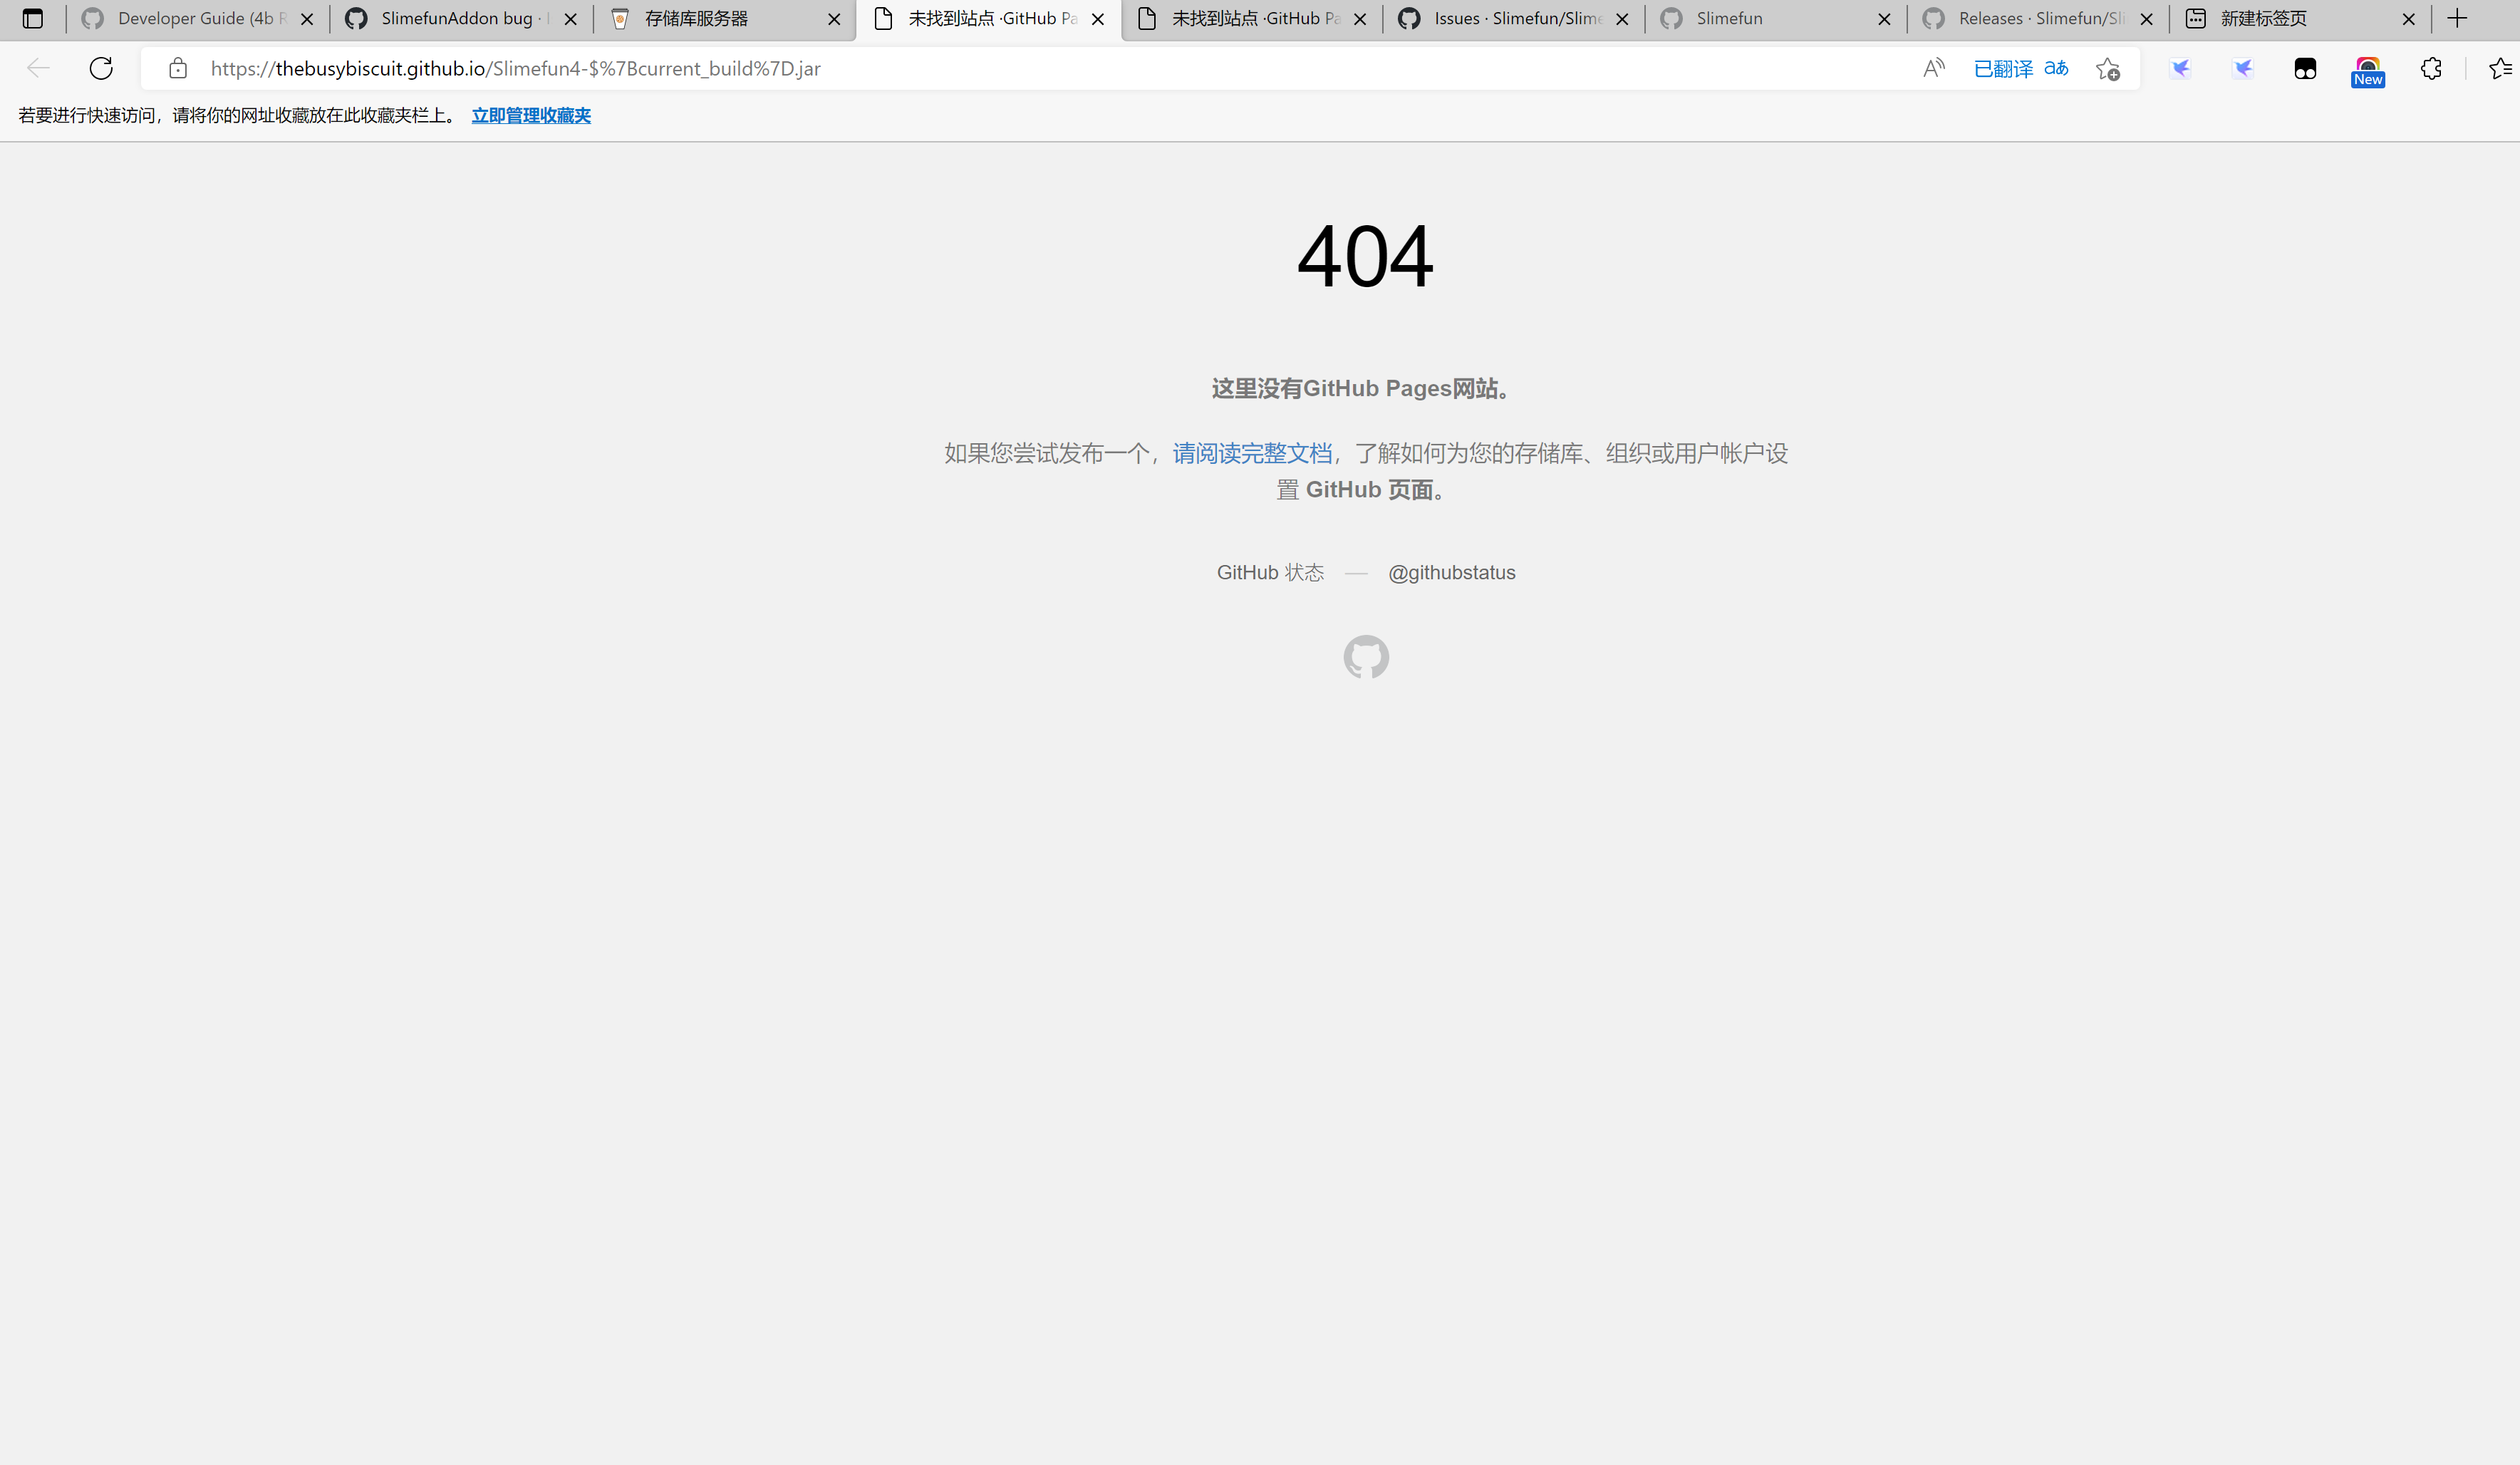Click the tab actions panel icon
This screenshot has width=2520, height=1465.
point(33,18)
